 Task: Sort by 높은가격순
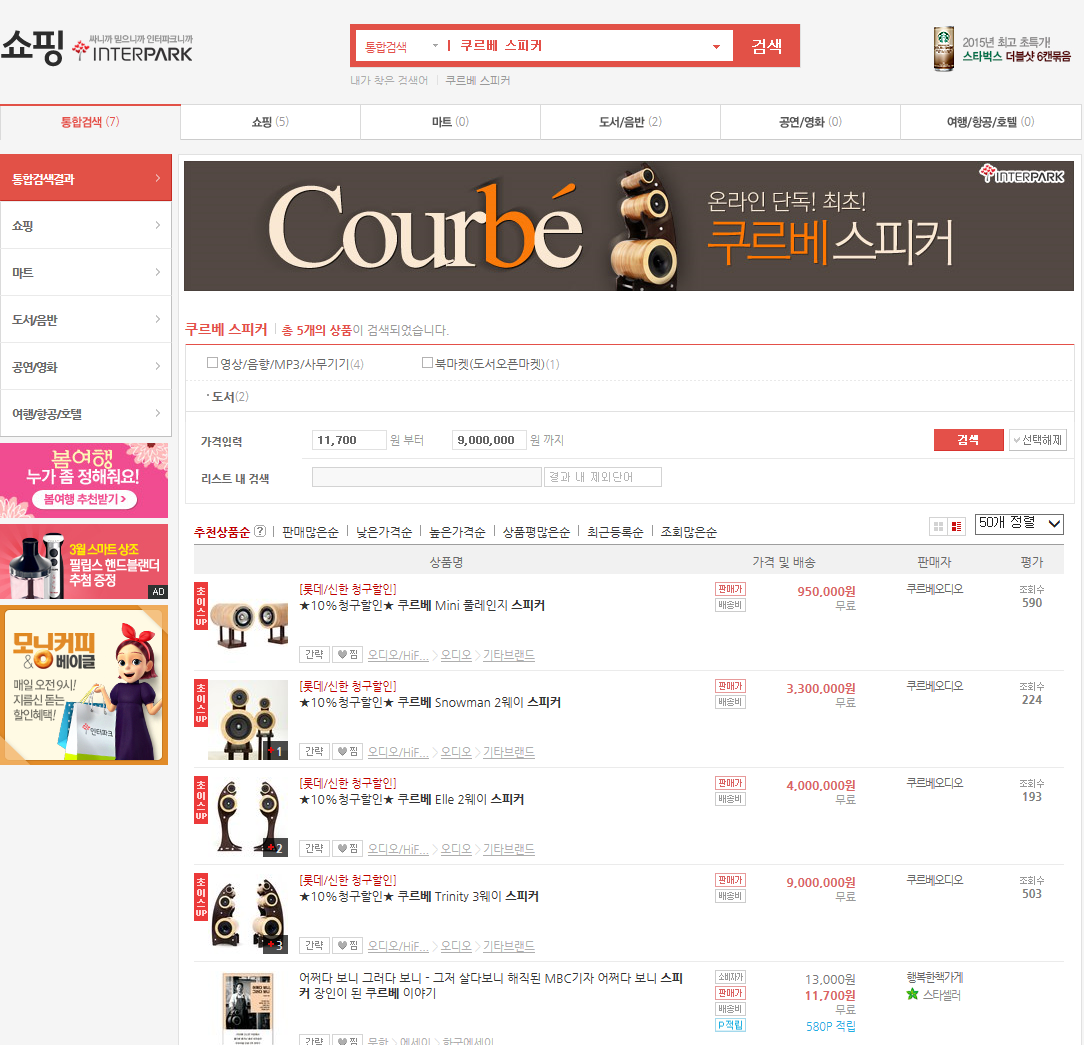click(457, 532)
